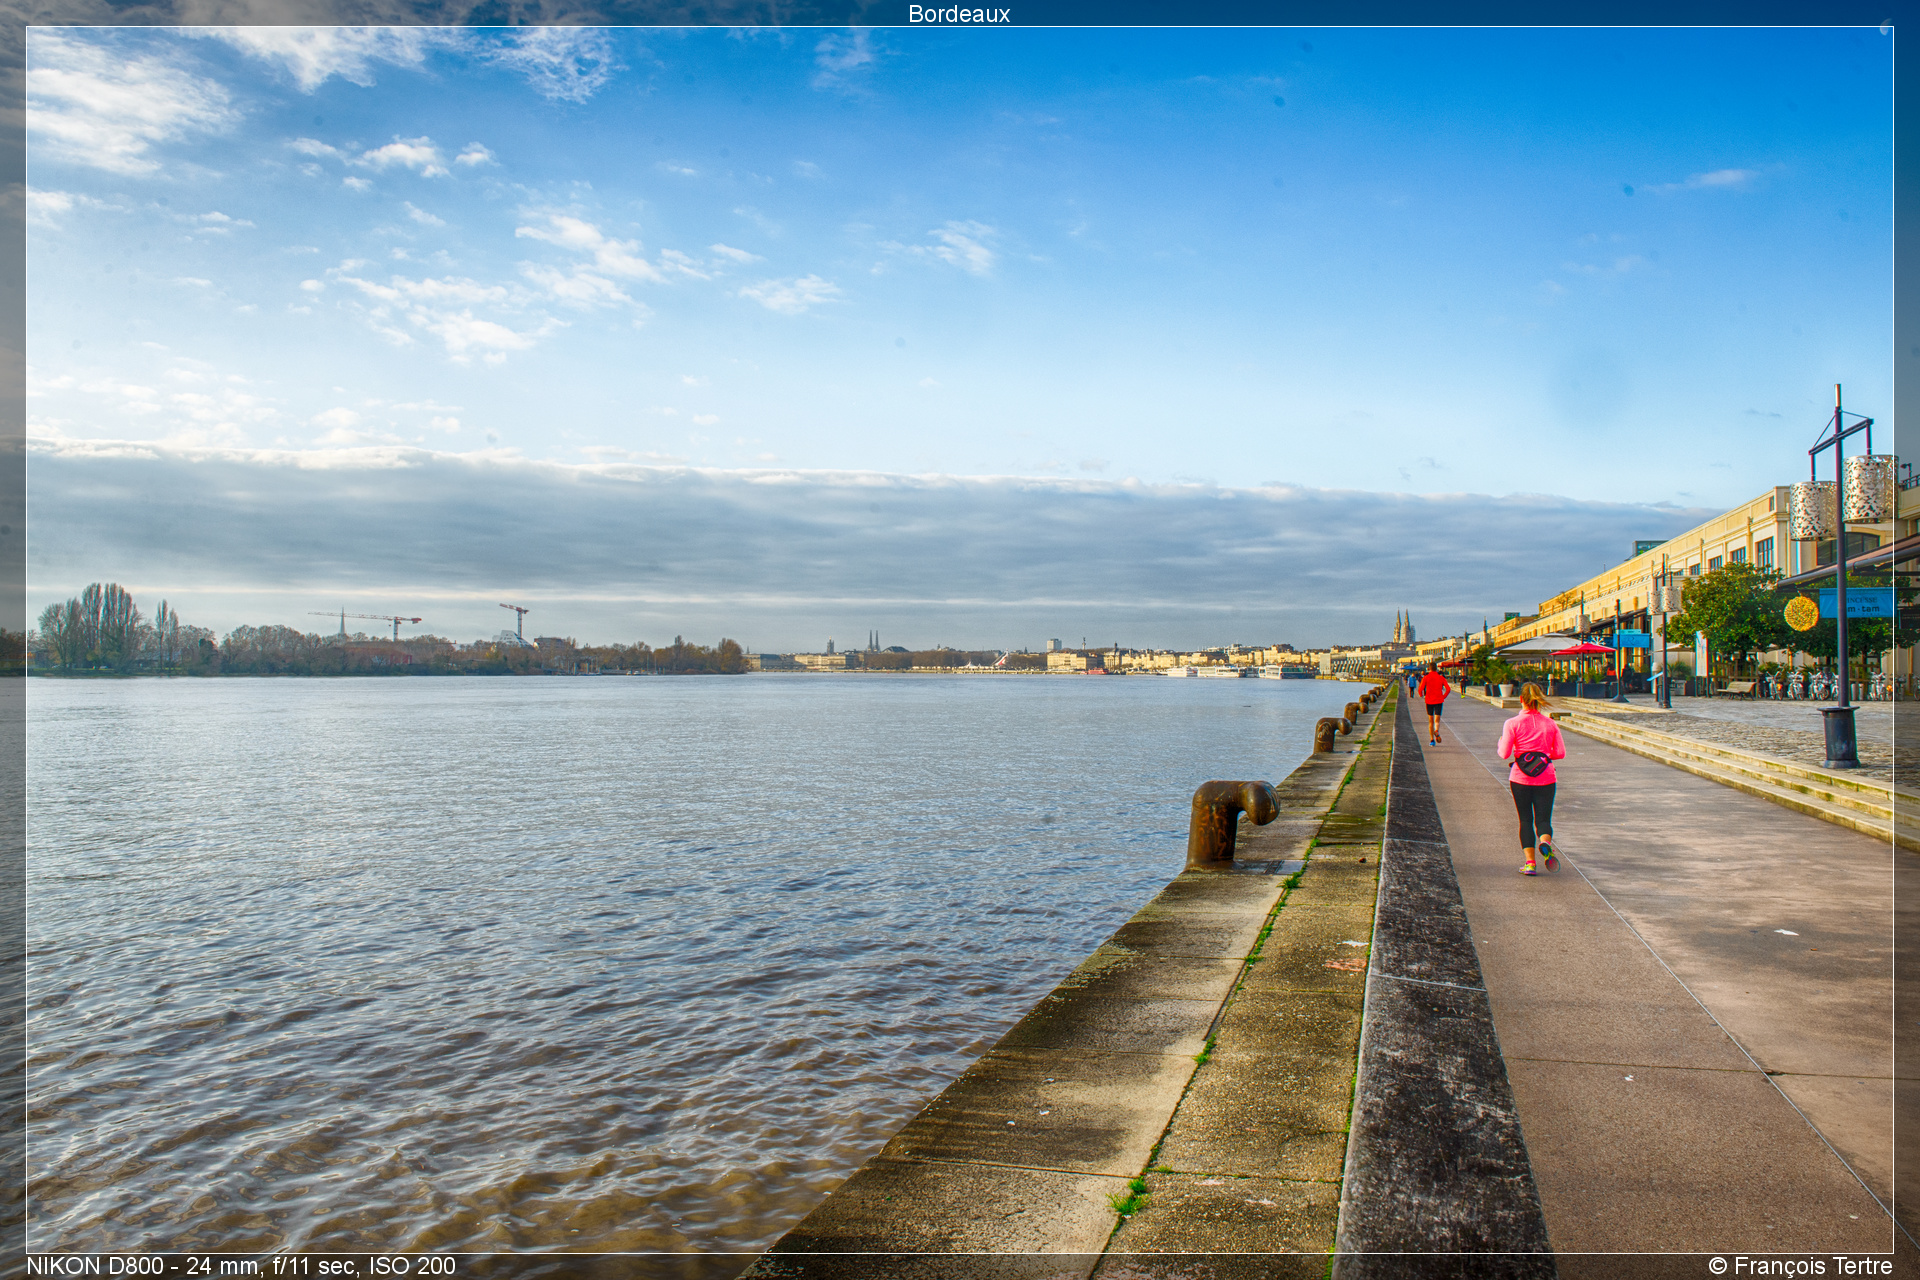Click the "Bordeaux" title text
Screen dimensions: 1920x1280
pyautogui.click(x=959, y=14)
